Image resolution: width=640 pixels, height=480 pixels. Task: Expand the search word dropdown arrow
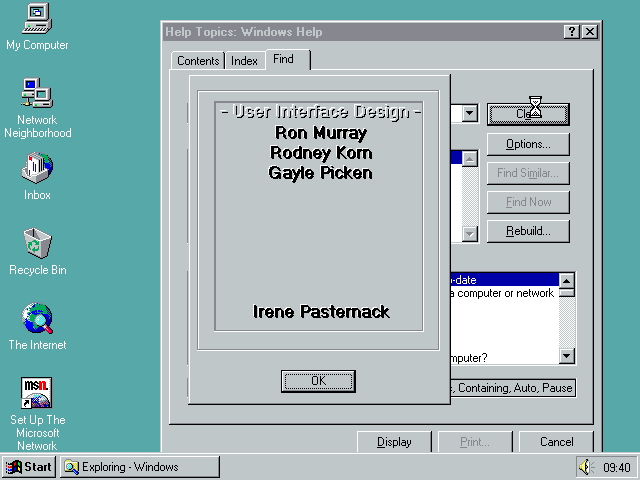469,113
